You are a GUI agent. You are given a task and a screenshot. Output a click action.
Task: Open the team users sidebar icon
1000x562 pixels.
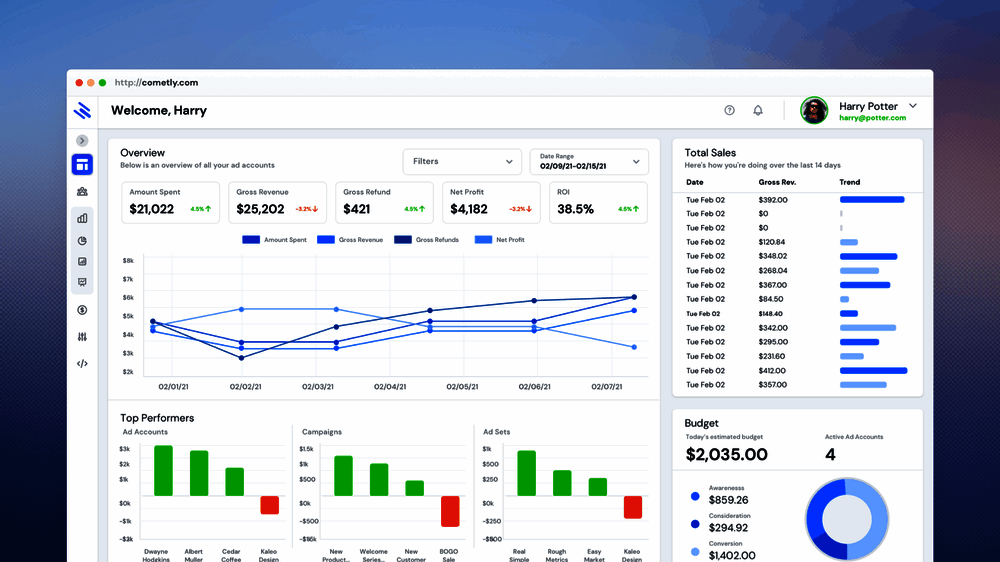[82, 191]
